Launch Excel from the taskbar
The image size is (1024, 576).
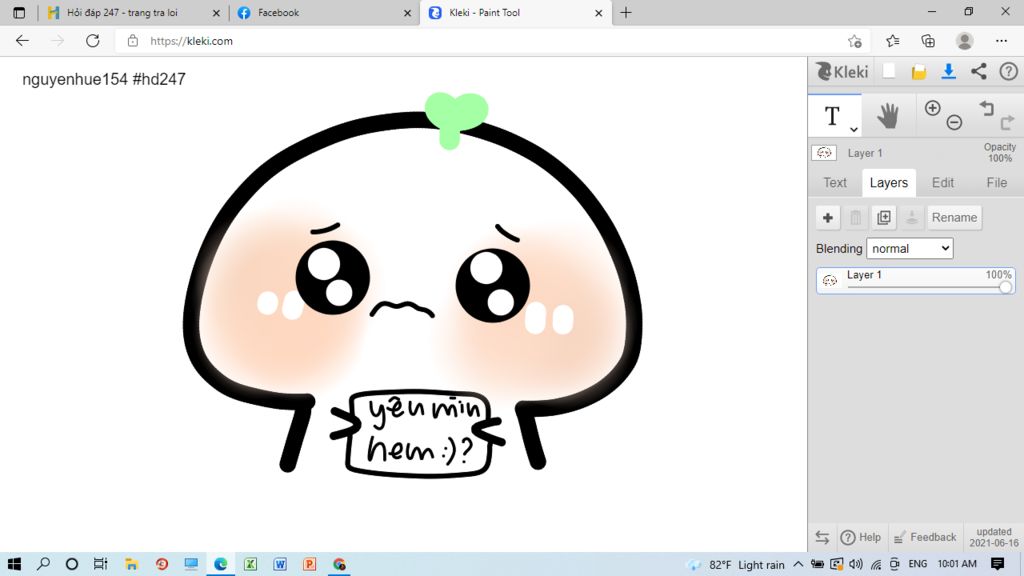(x=250, y=564)
